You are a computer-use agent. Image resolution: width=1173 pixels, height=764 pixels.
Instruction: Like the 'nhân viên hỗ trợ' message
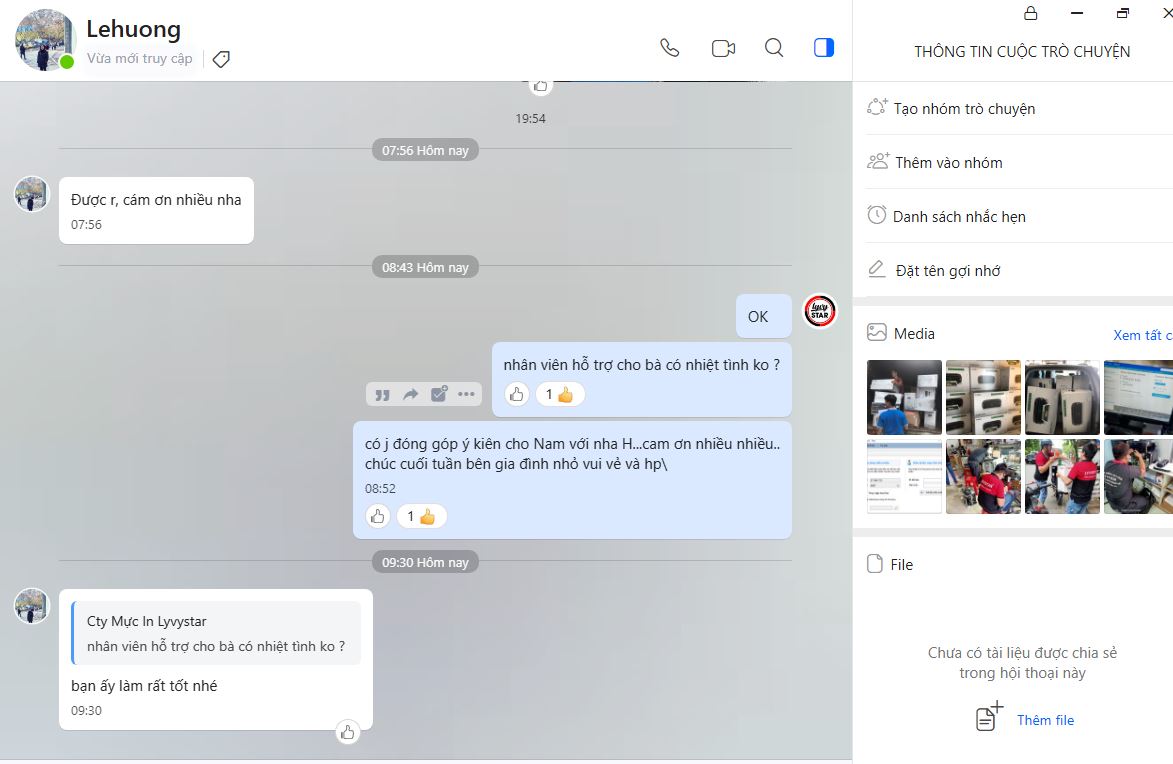516,394
